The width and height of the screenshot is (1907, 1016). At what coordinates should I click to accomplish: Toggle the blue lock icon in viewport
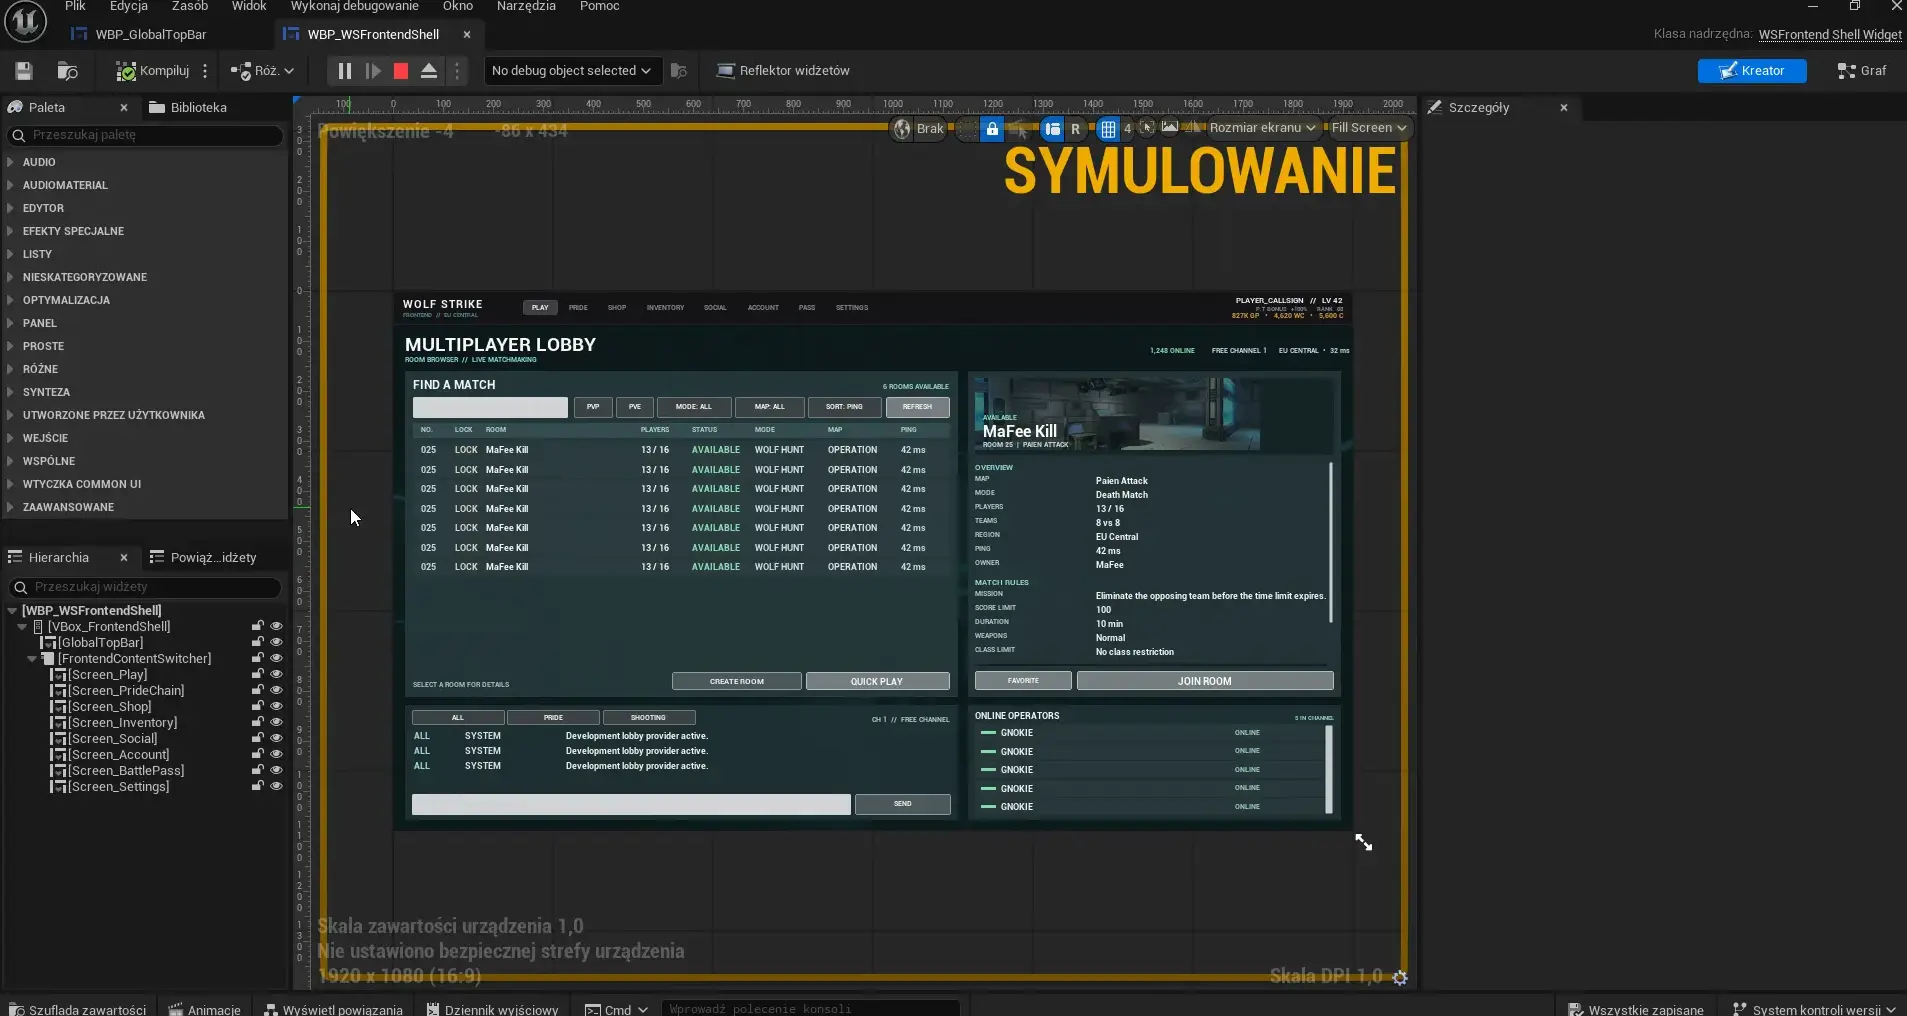992,129
